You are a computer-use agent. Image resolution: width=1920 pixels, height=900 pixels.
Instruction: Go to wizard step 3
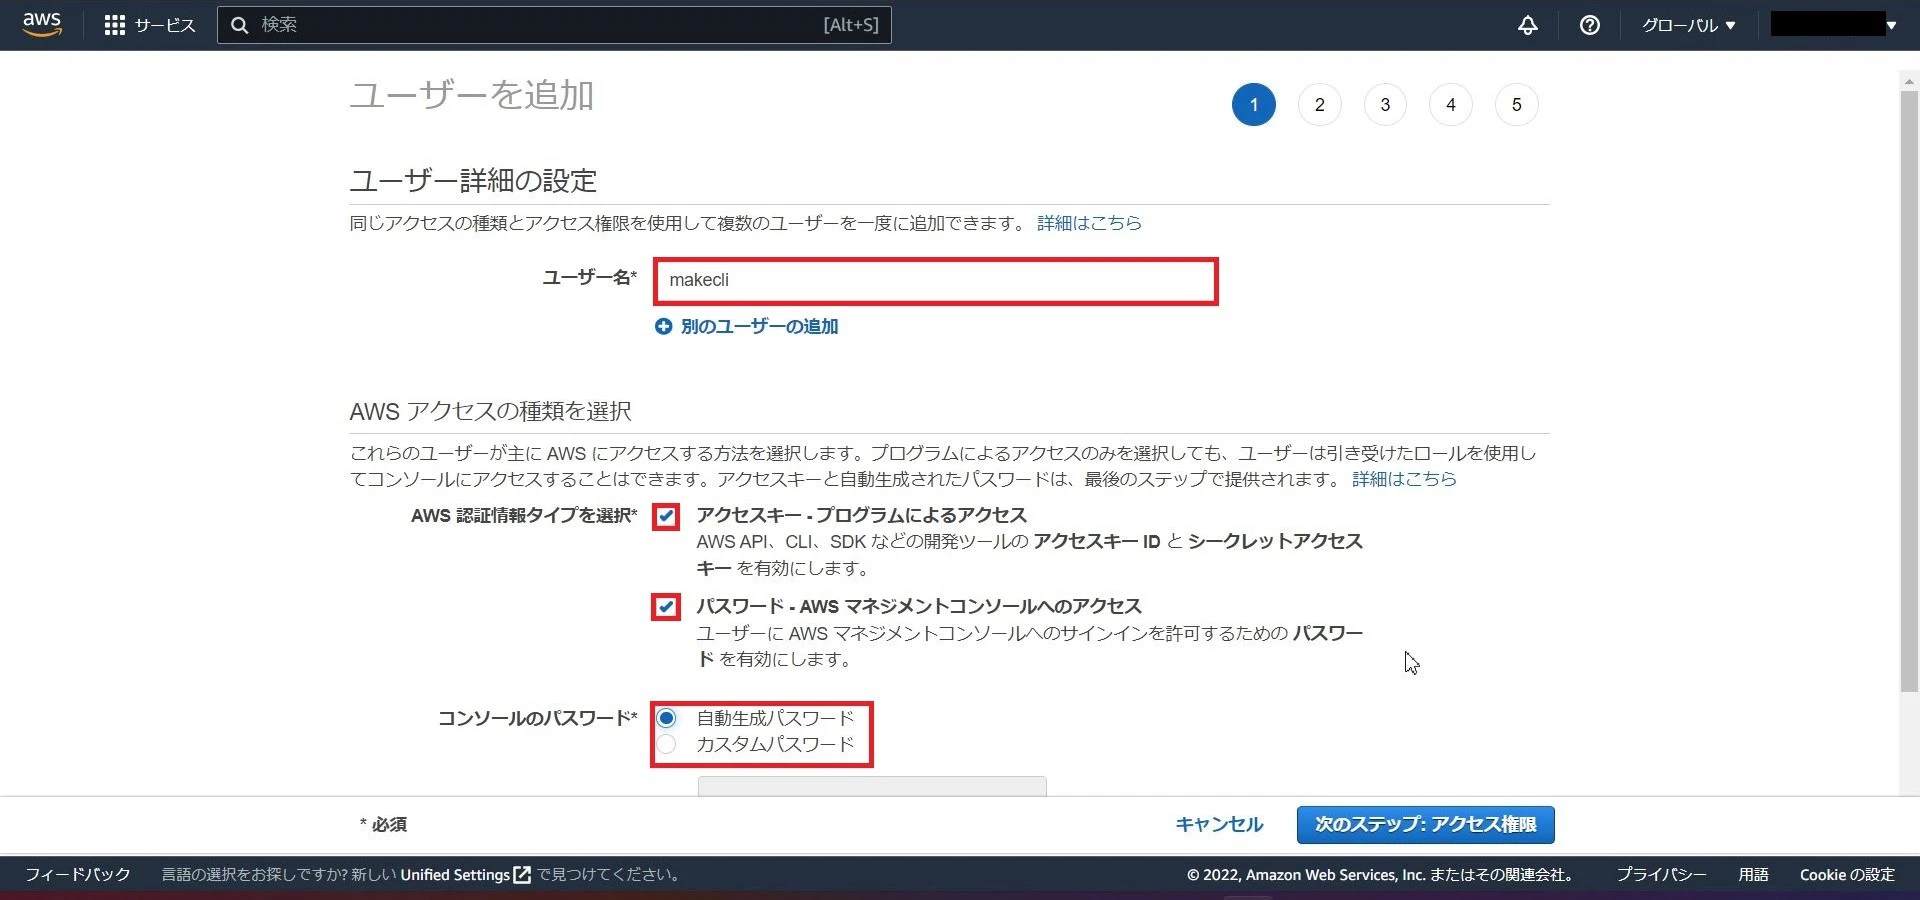coord(1385,105)
